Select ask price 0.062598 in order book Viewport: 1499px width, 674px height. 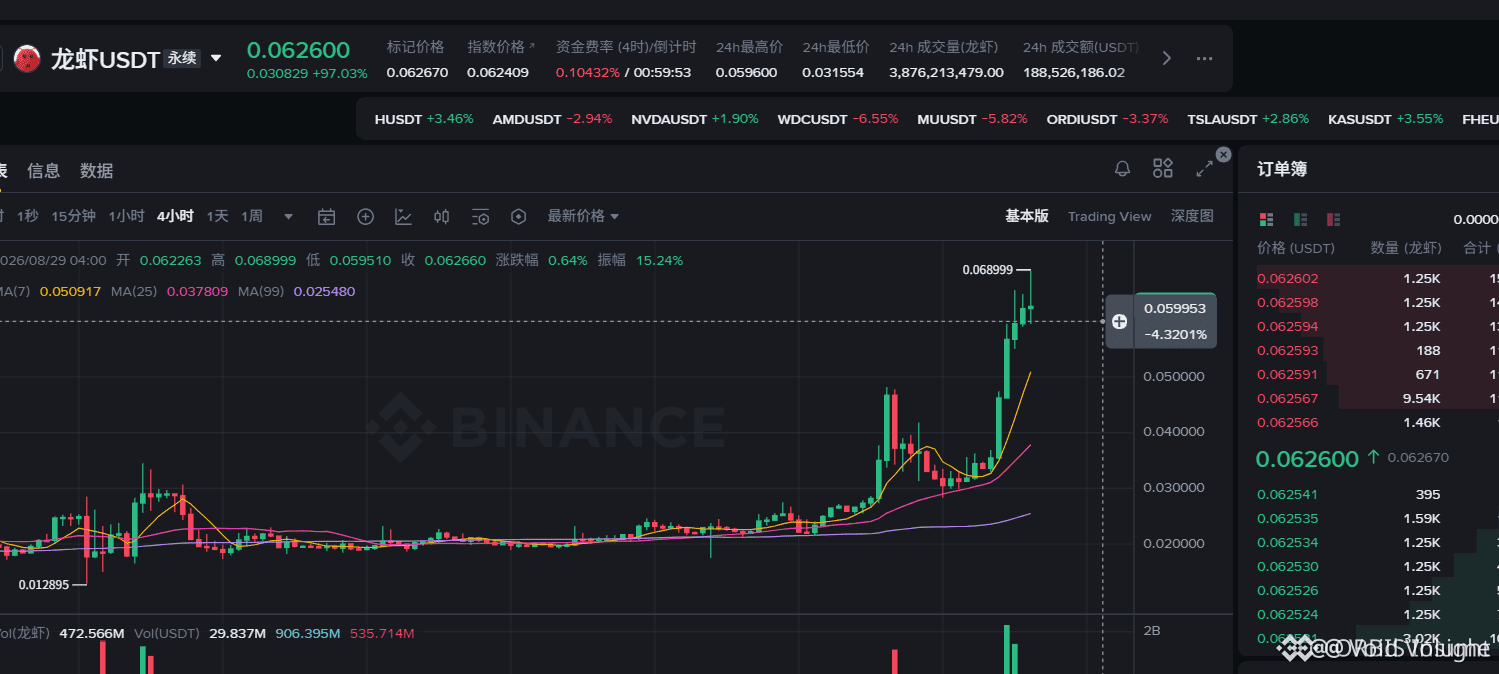coord(1287,303)
